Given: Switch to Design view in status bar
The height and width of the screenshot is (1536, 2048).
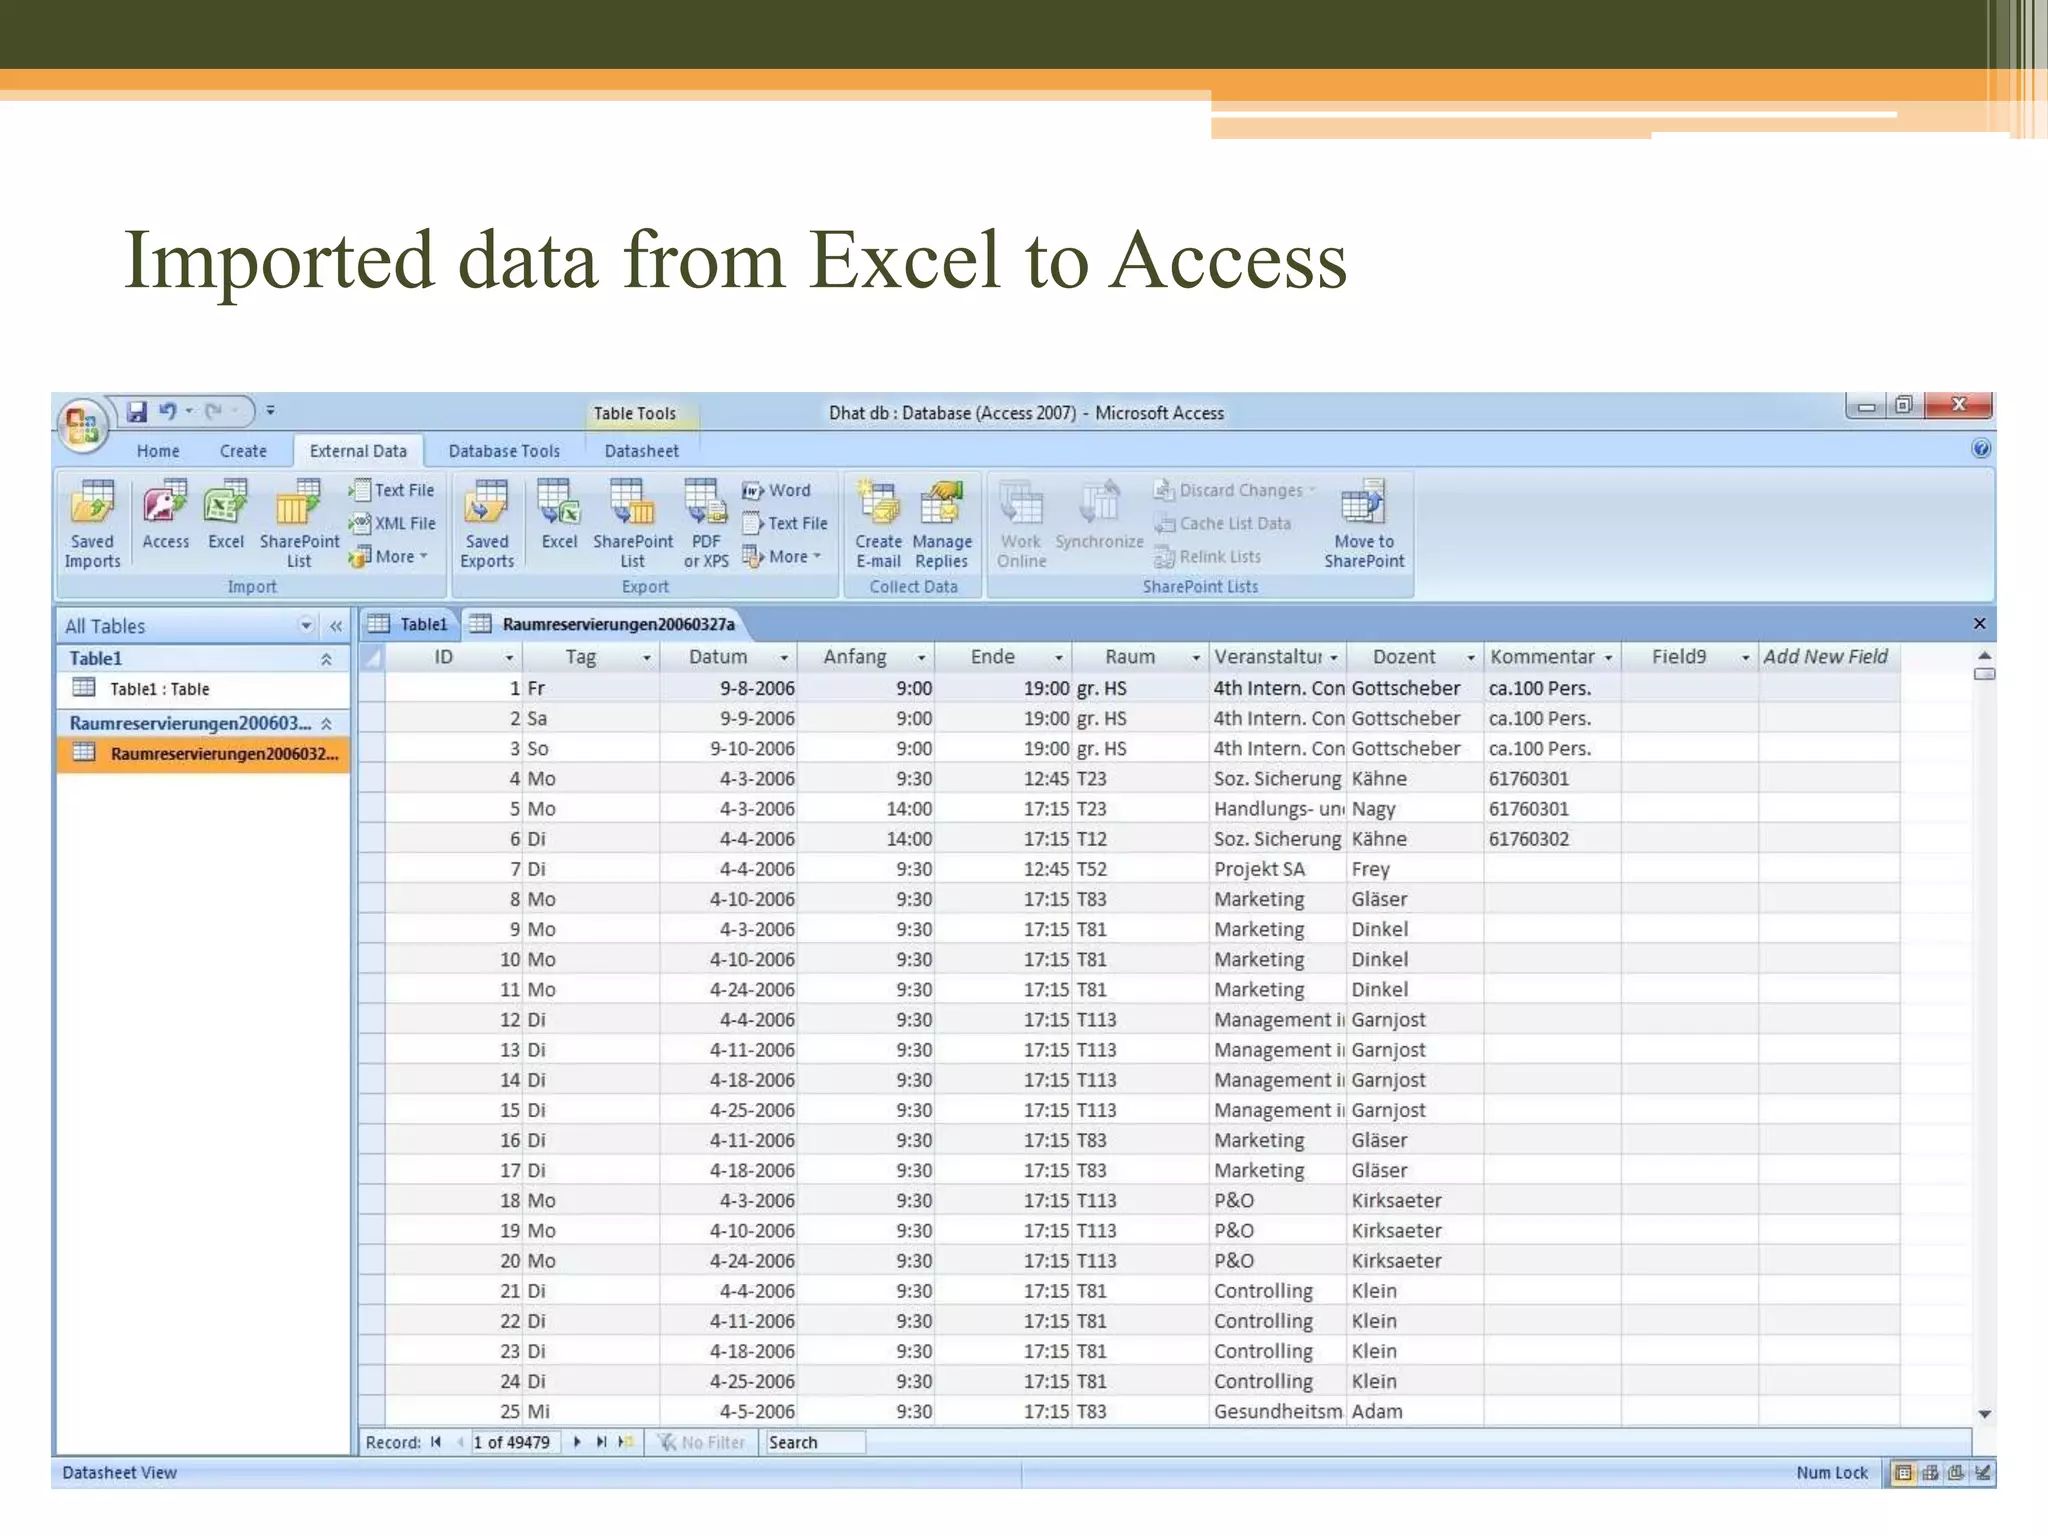Looking at the screenshot, I should pyautogui.click(x=1983, y=1473).
